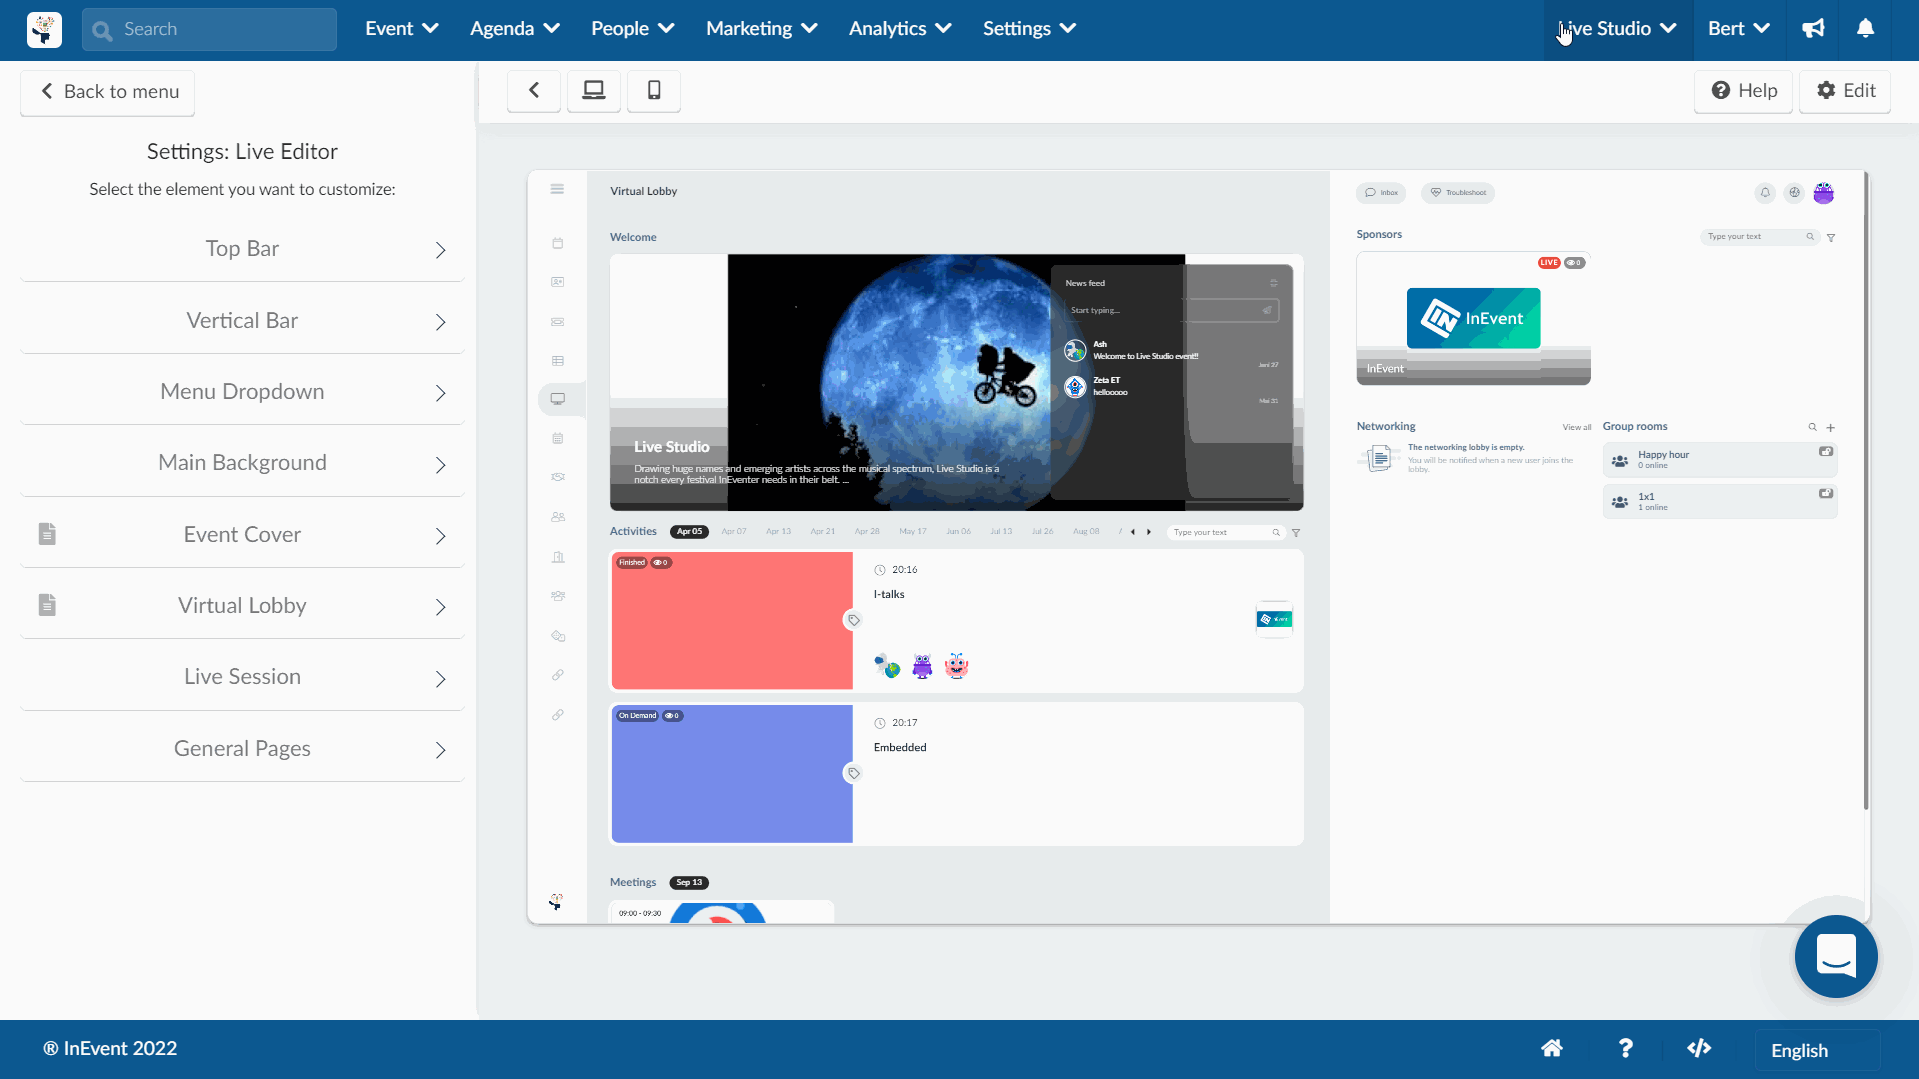The width and height of the screenshot is (1919, 1079).
Task: Open the Settings menu
Action: tap(1029, 29)
